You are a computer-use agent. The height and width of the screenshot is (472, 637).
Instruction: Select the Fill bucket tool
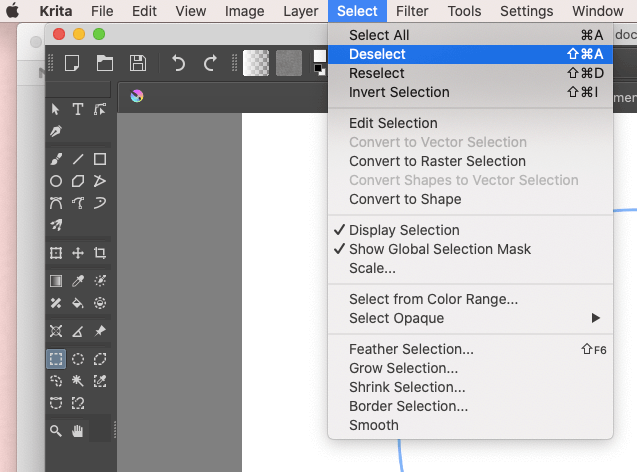(x=78, y=303)
